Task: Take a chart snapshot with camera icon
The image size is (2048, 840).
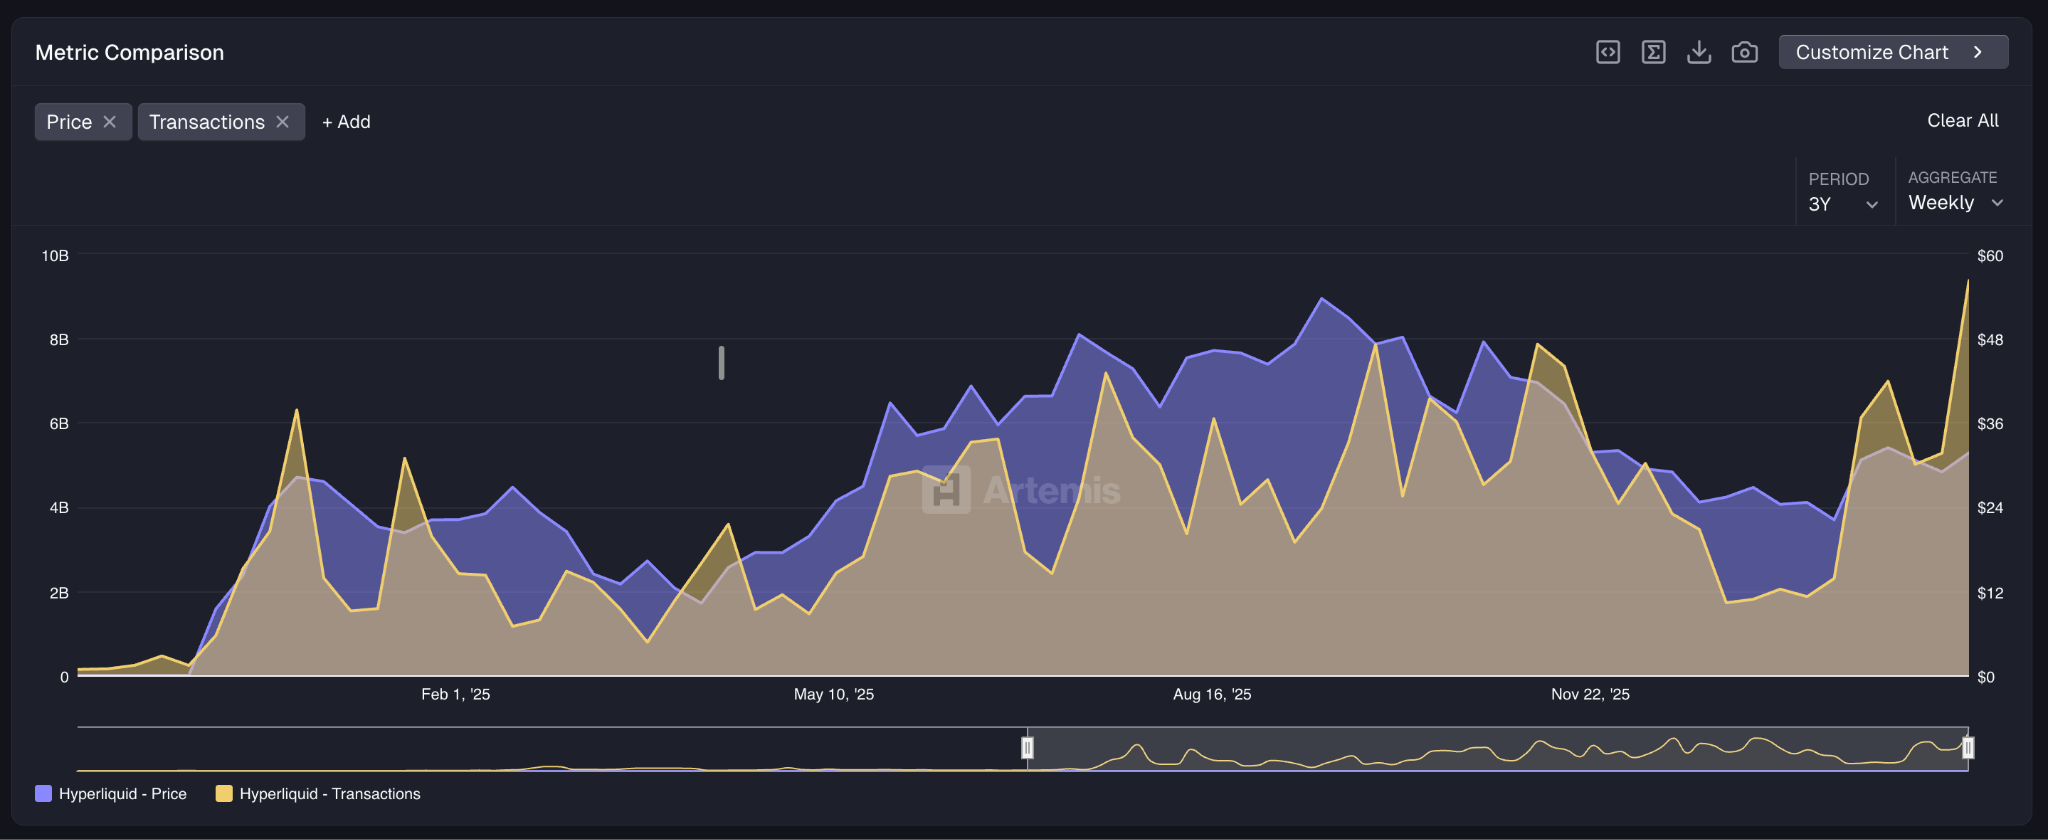Action: 1745,52
